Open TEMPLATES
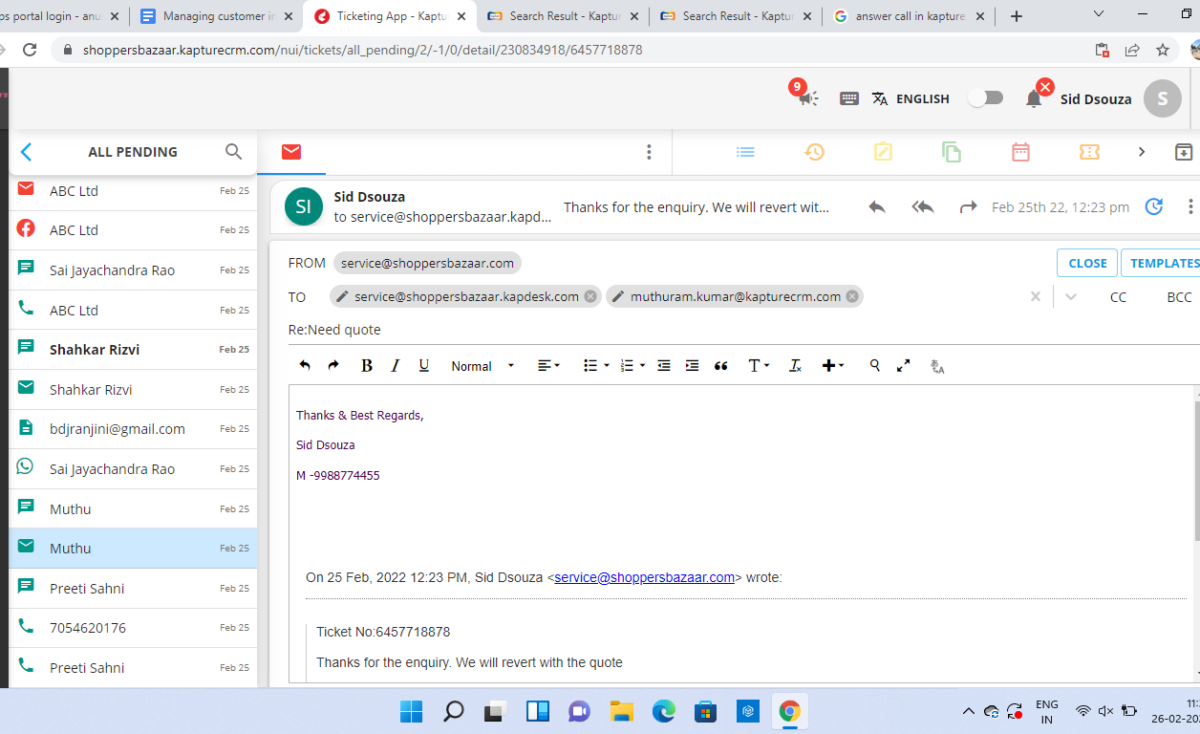The width and height of the screenshot is (1200, 734). click(1162, 263)
